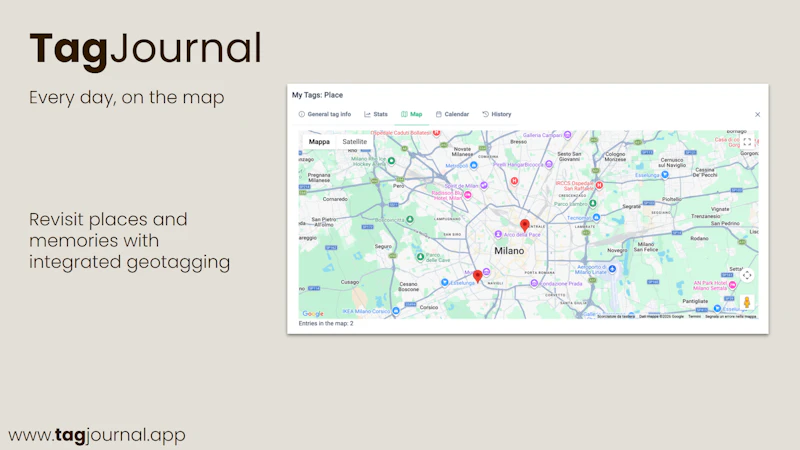Screen dimensions: 800x450
Task: Open the Scorciatoie da tastiera link
Action: coord(616,316)
